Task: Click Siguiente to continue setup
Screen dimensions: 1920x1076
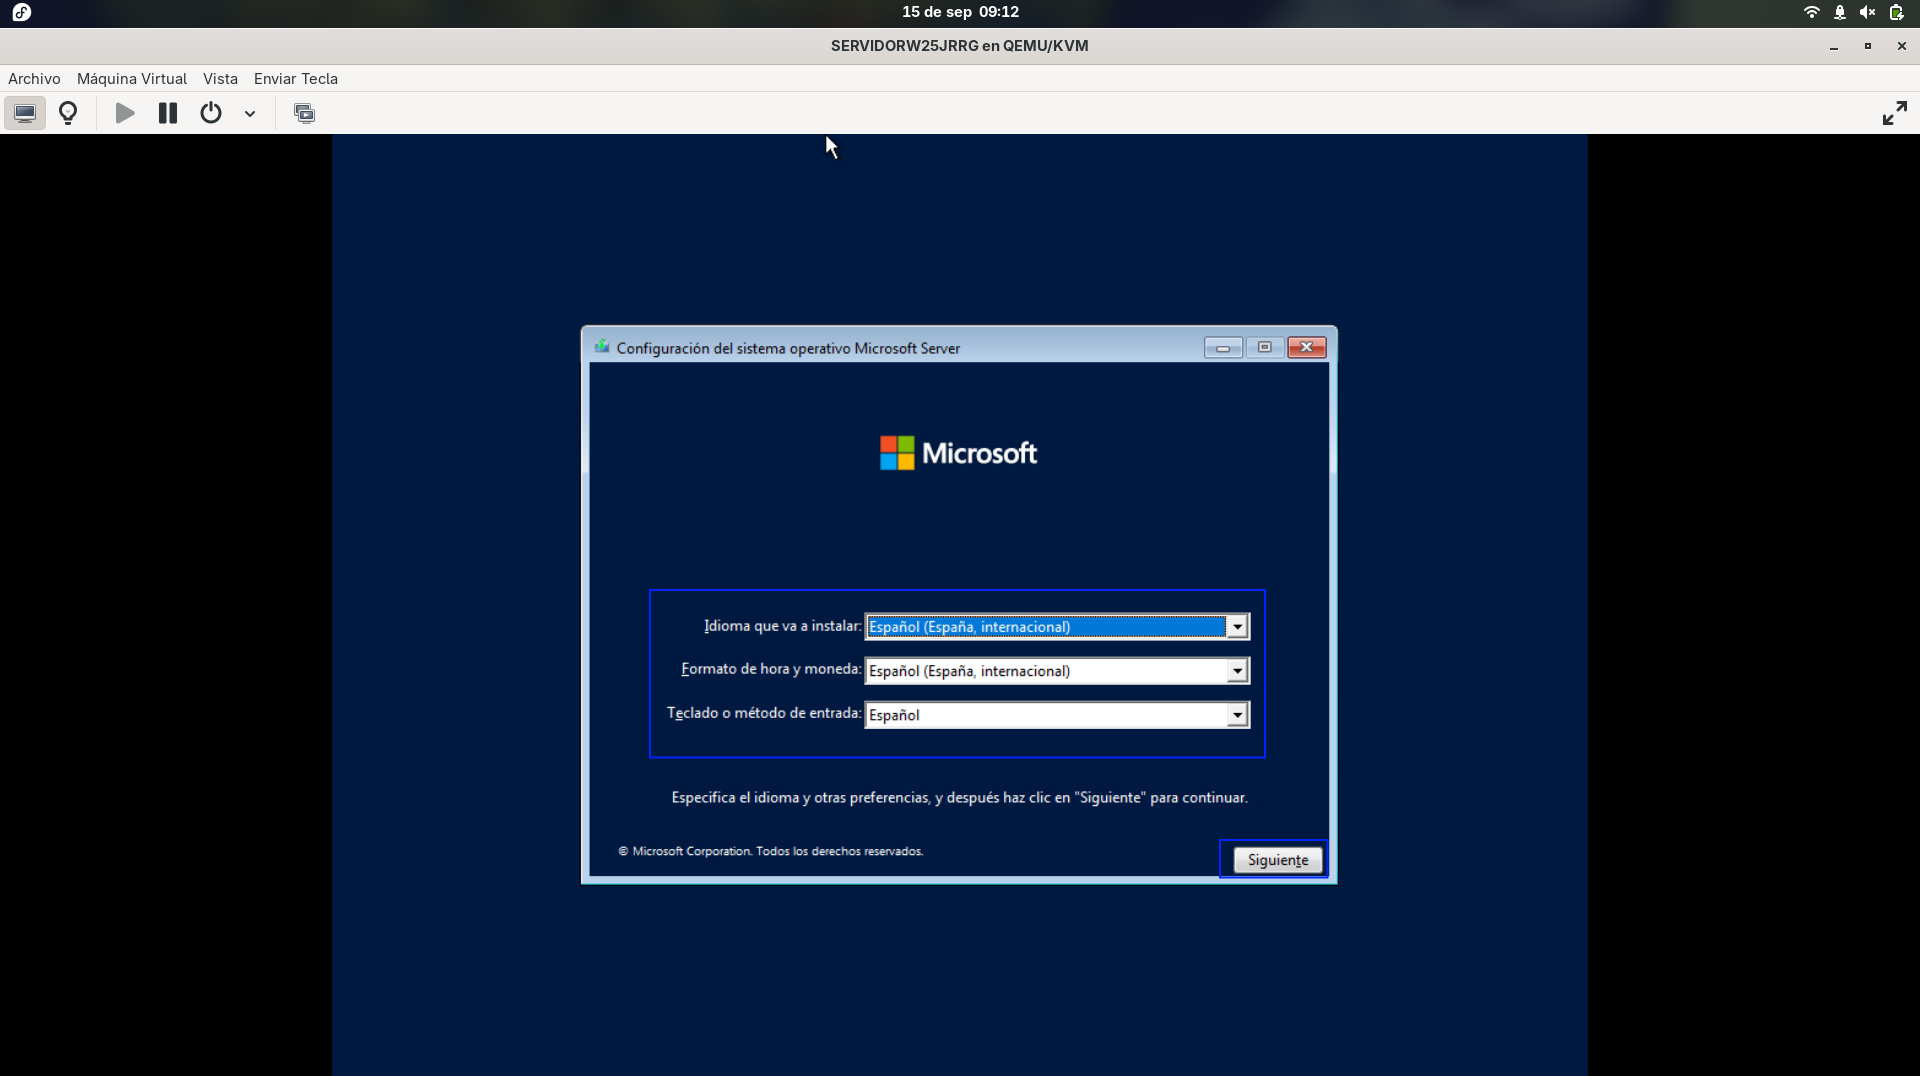Action: point(1277,860)
